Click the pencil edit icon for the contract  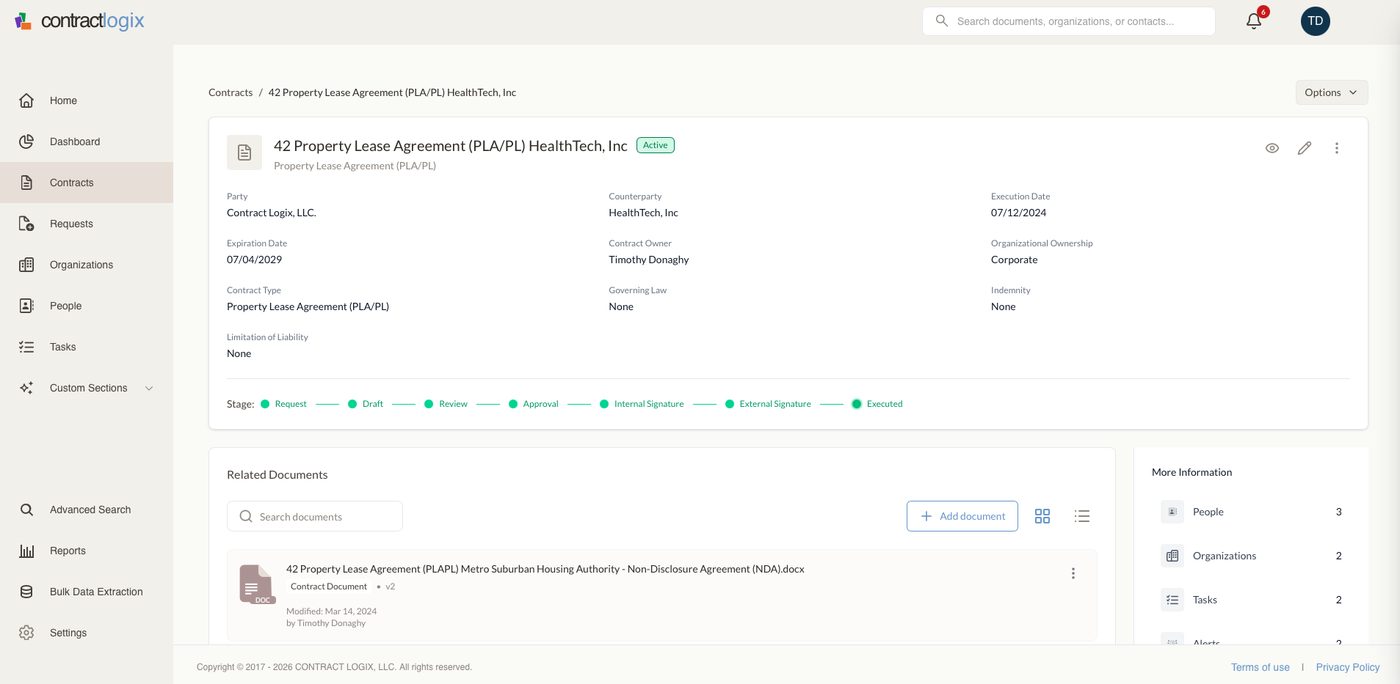(1304, 148)
